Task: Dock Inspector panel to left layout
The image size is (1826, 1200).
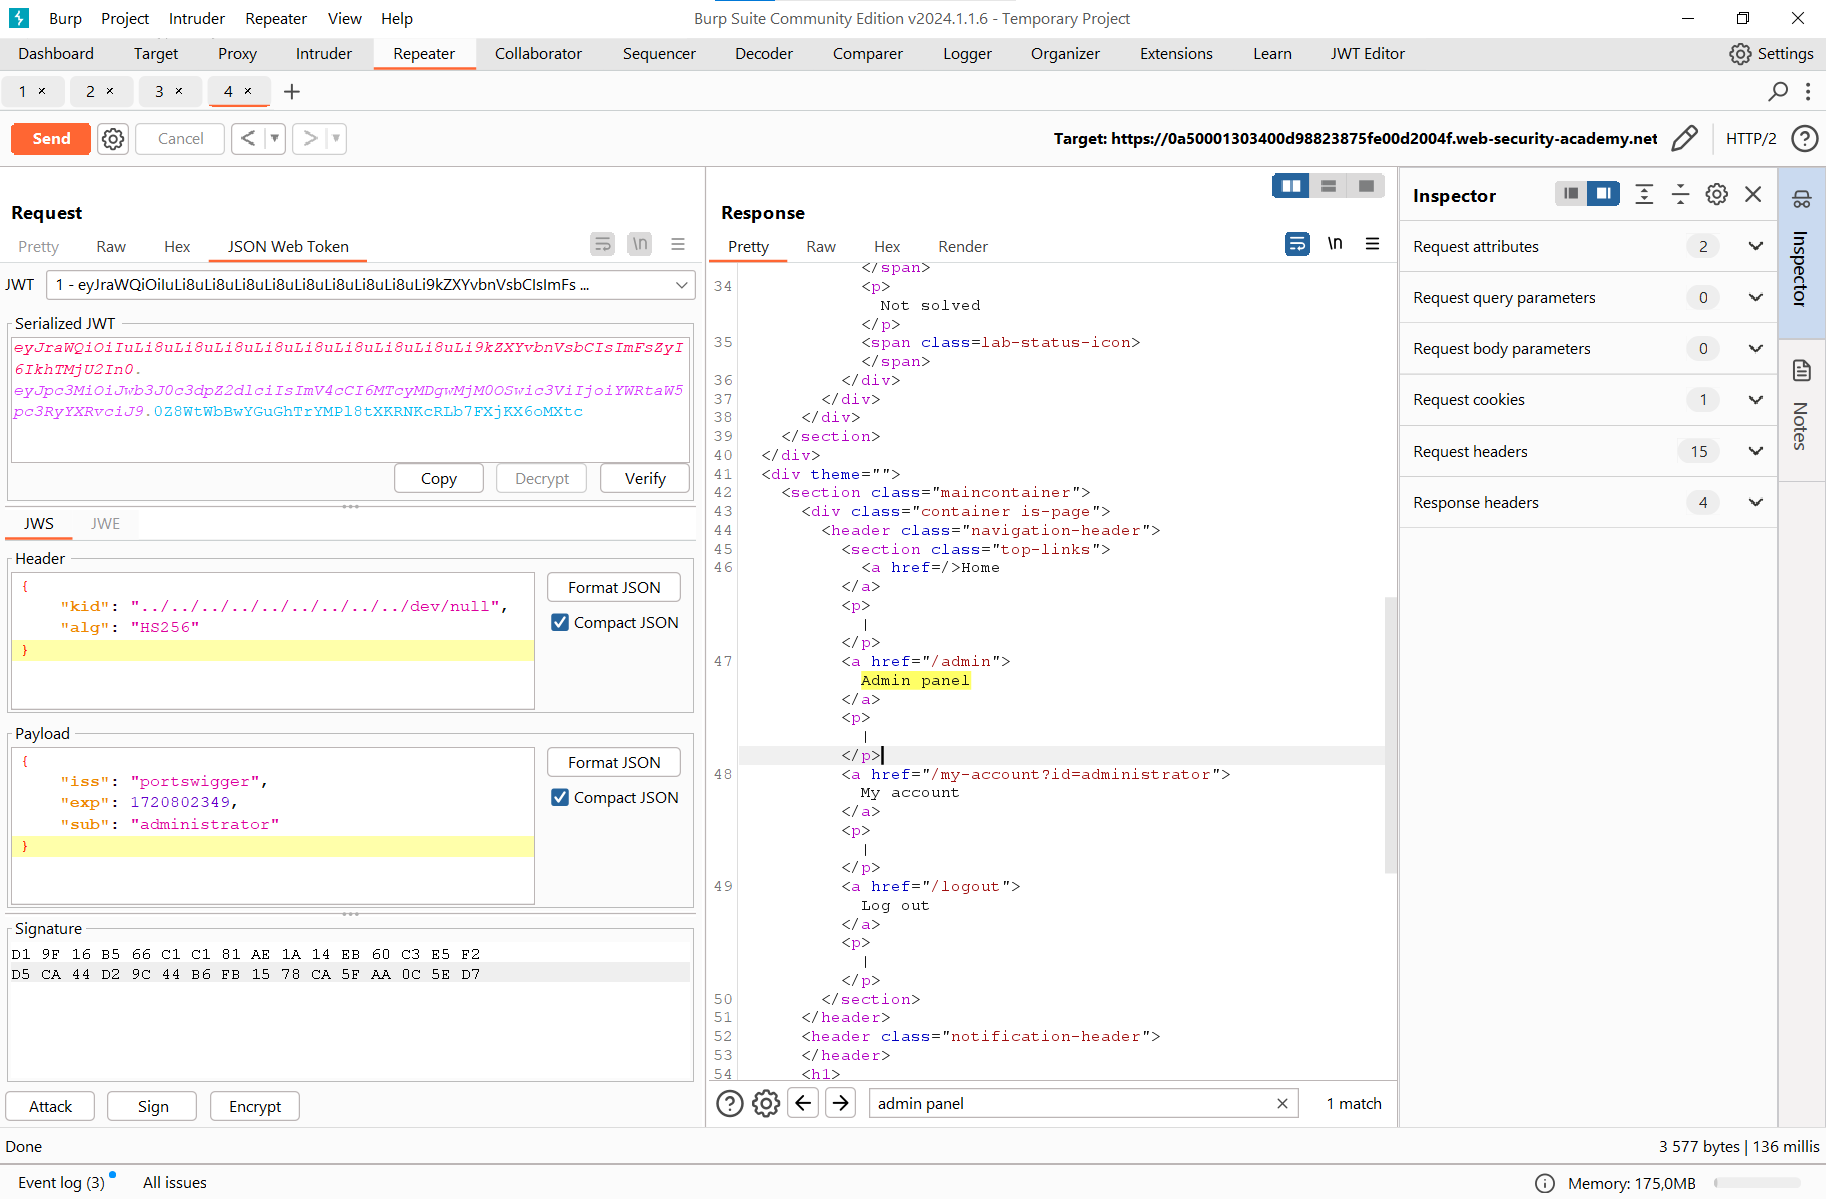Action: [1571, 194]
